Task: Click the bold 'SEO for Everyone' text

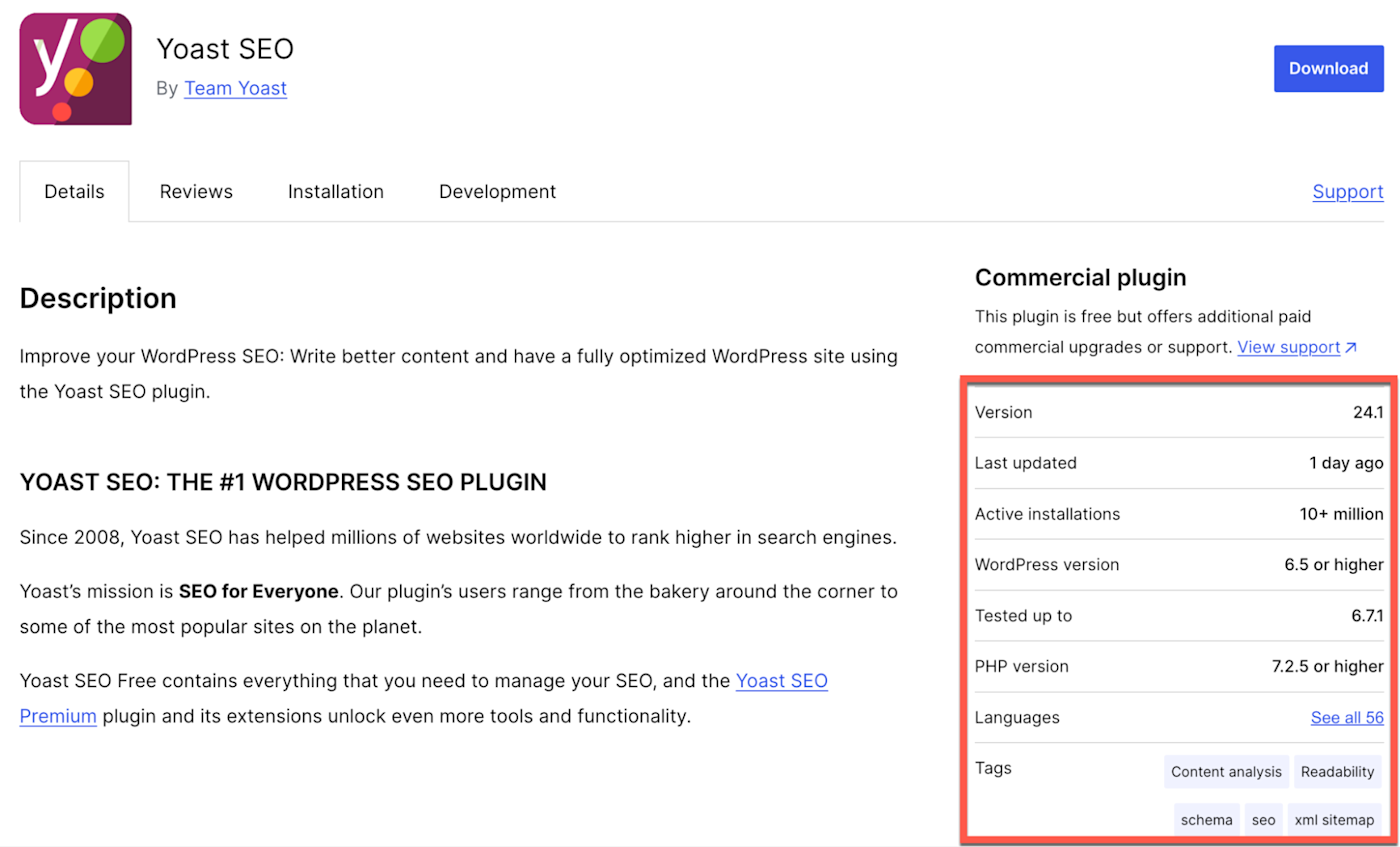Action: (258, 591)
